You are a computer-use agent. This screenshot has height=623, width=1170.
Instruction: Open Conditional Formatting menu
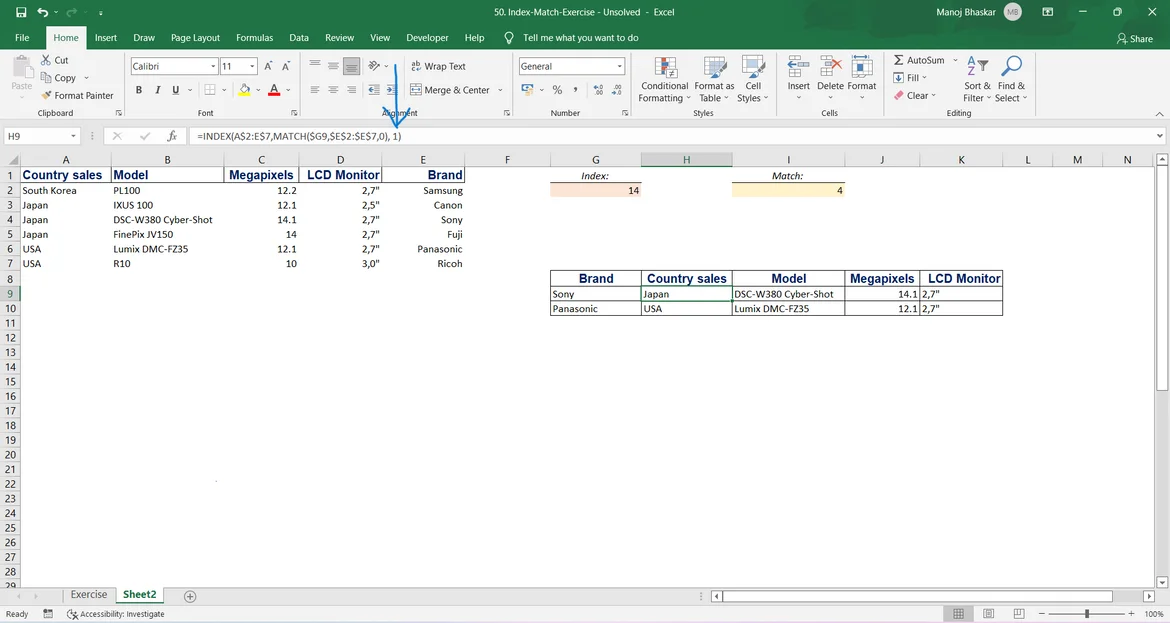[665, 80]
